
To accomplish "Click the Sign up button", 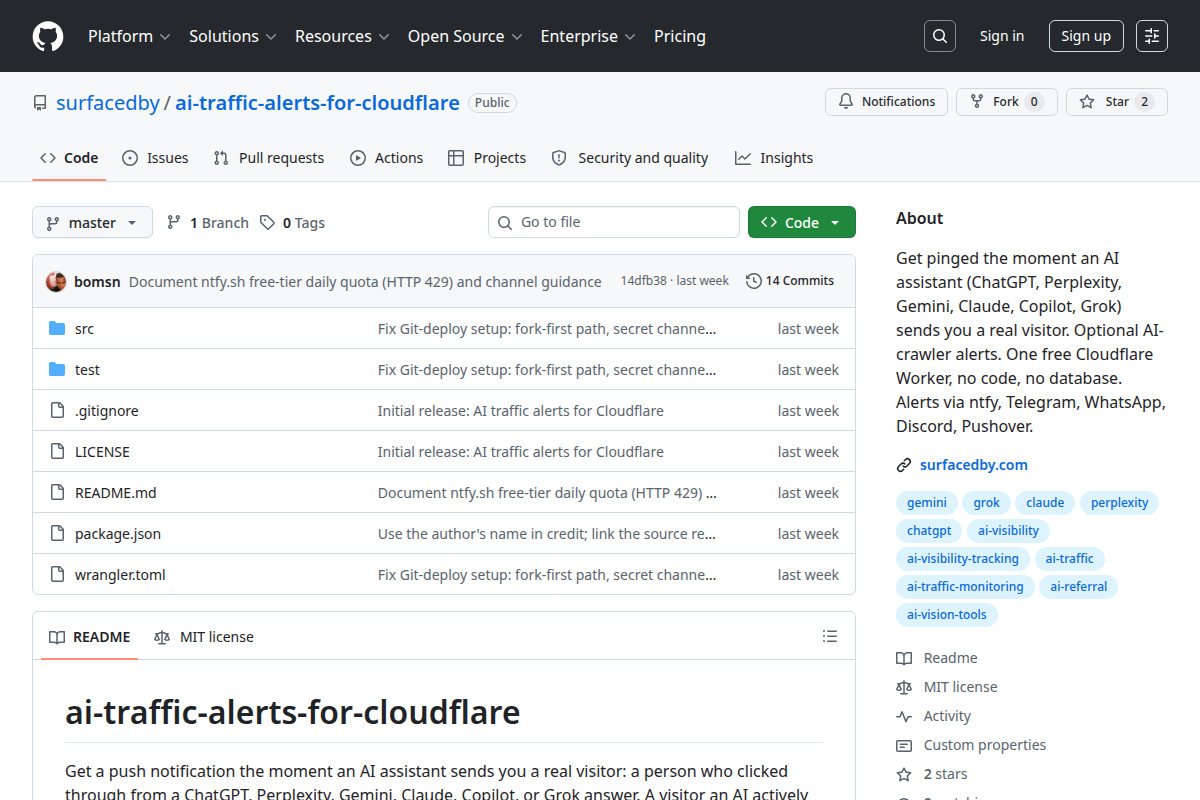I will (x=1086, y=36).
